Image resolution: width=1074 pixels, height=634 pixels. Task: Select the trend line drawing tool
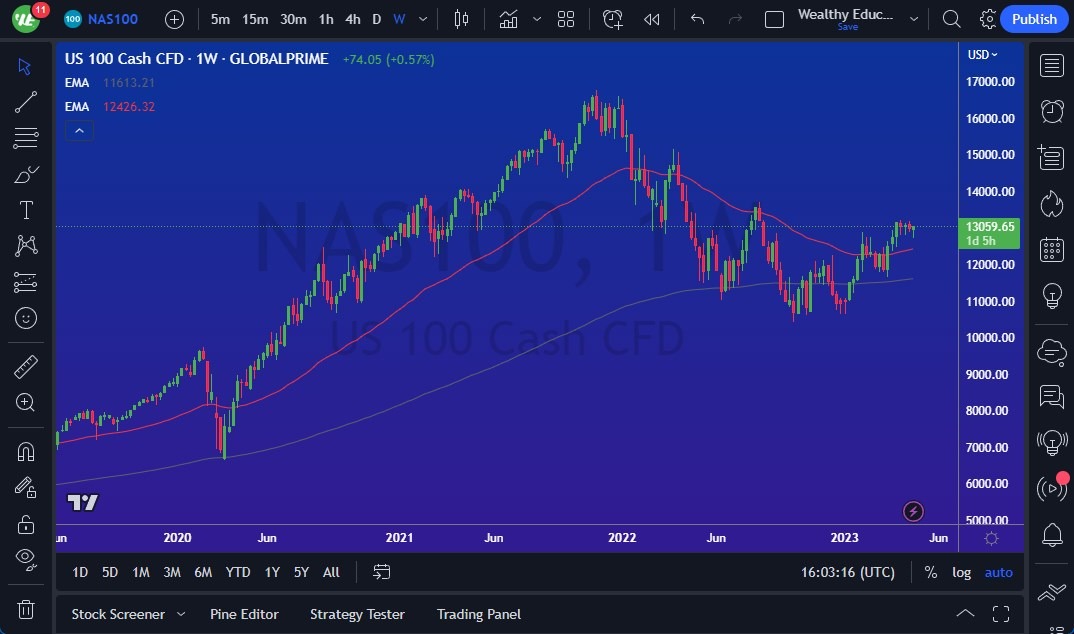point(25,102)
